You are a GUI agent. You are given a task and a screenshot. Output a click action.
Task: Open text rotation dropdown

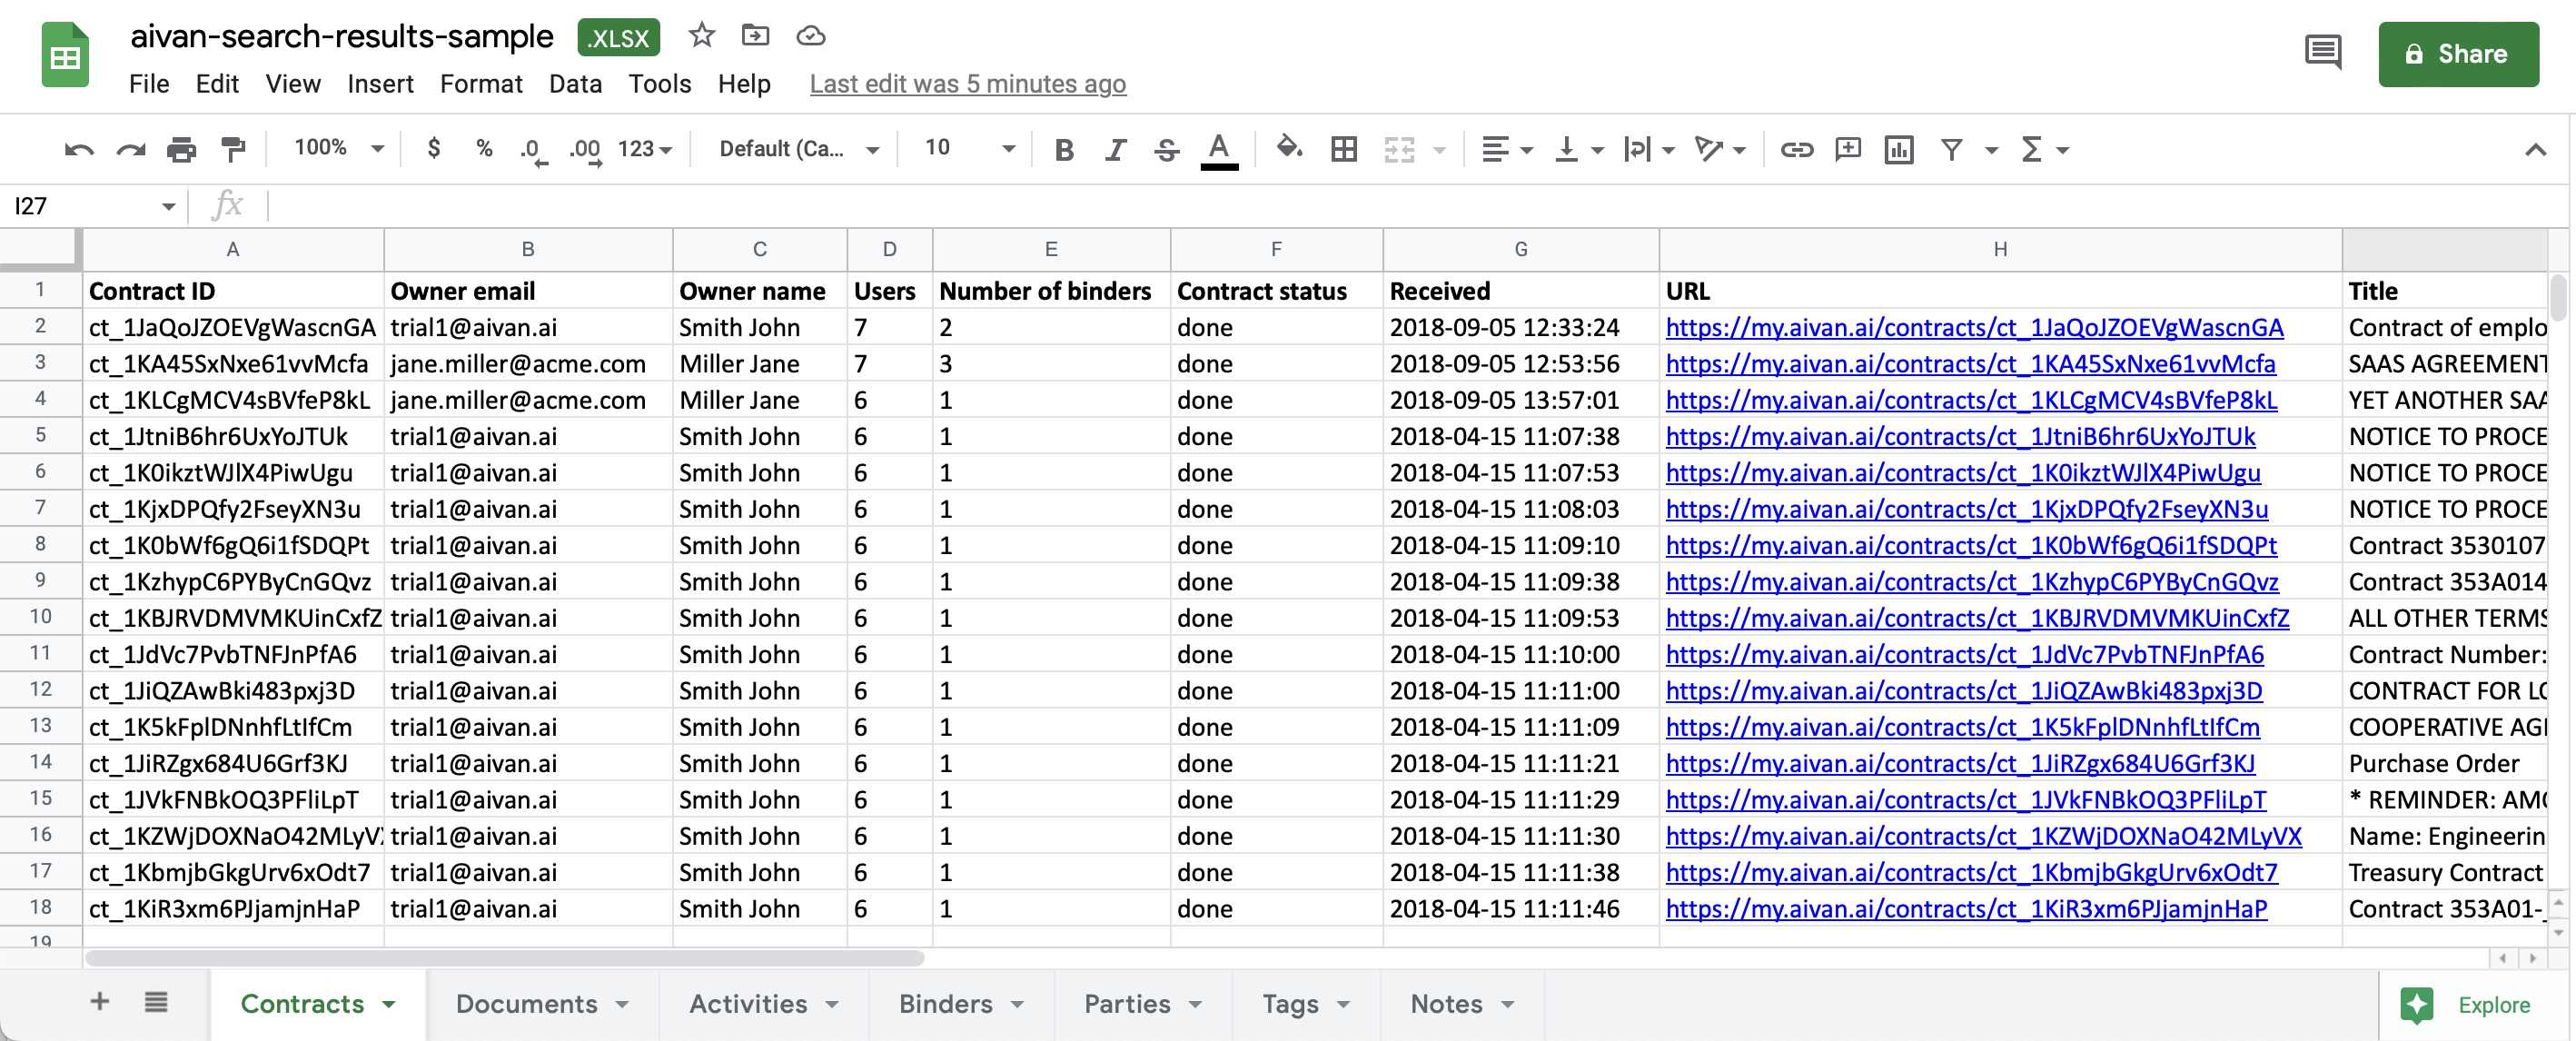(x=1720, y=150)
